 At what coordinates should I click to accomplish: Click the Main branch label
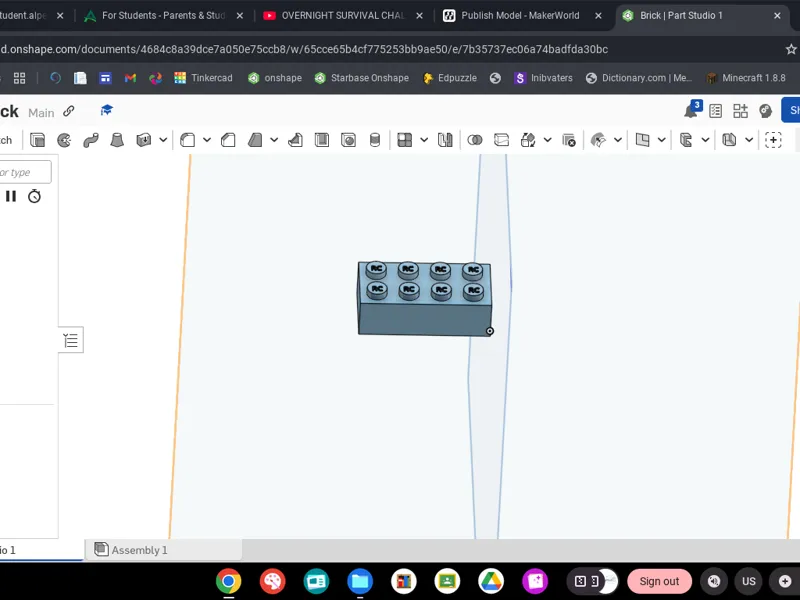(41, 113)
